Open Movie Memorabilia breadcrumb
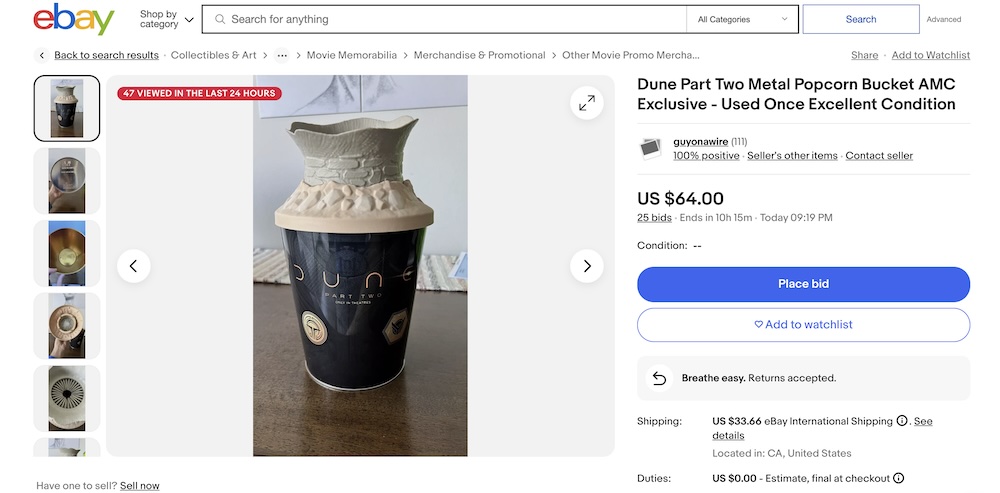 point(351,56)
